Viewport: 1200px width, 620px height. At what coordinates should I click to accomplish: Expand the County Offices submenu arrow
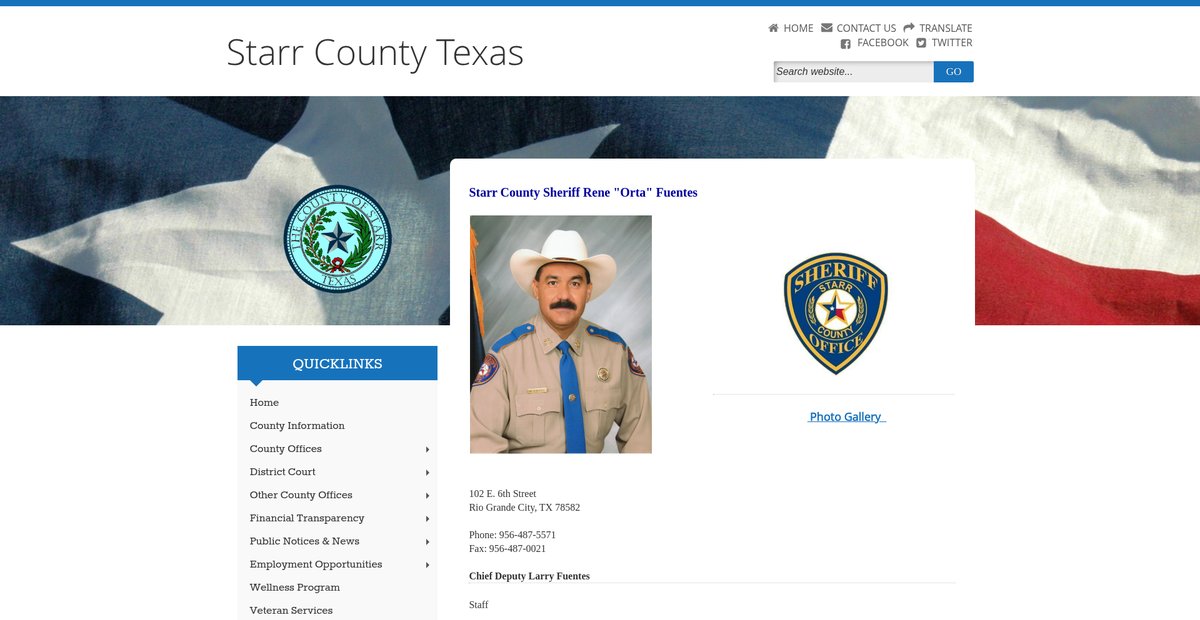(x=428, y=450)
